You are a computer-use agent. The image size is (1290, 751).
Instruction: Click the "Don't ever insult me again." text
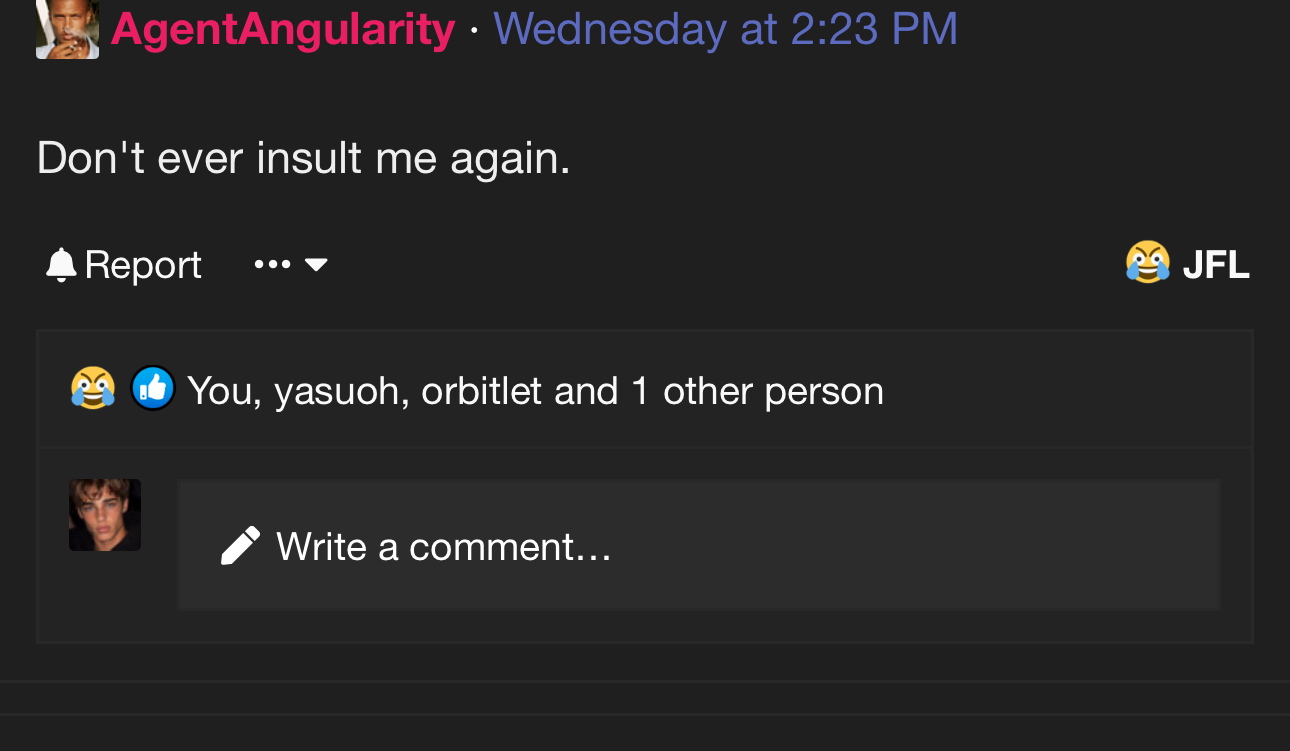[304, 158]
